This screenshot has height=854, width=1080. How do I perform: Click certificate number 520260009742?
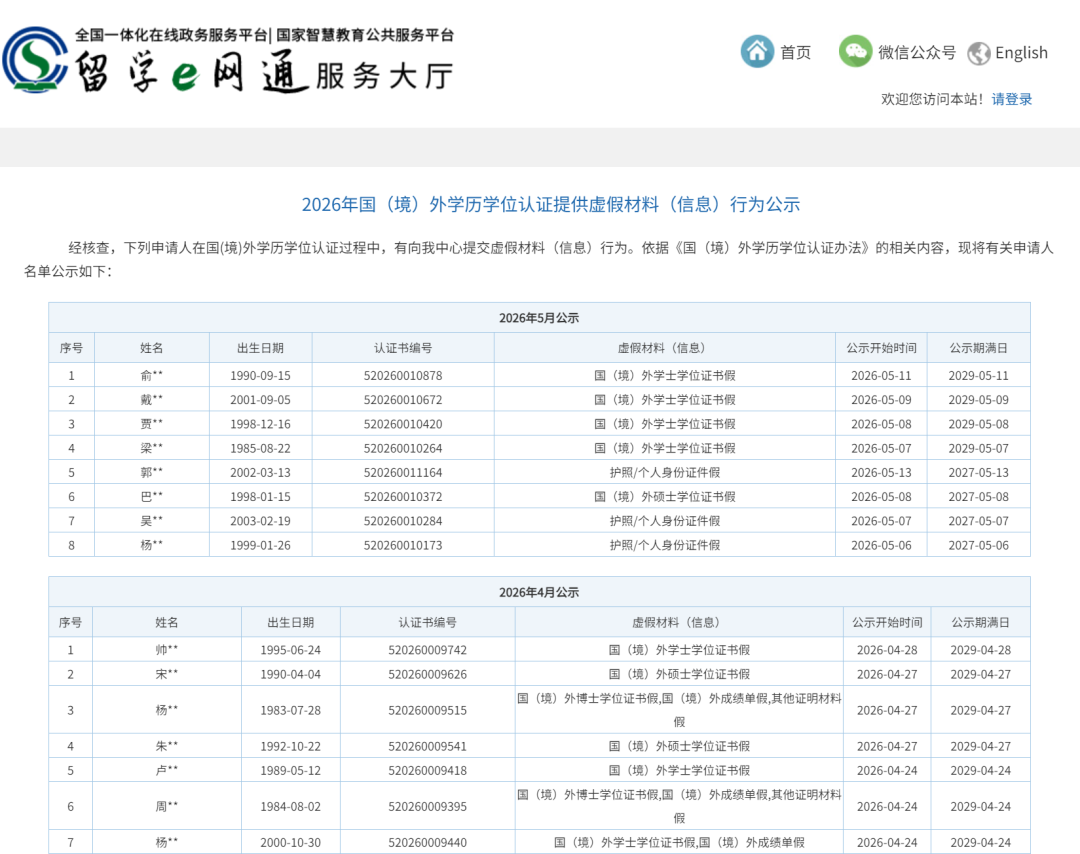click(427, 650)
